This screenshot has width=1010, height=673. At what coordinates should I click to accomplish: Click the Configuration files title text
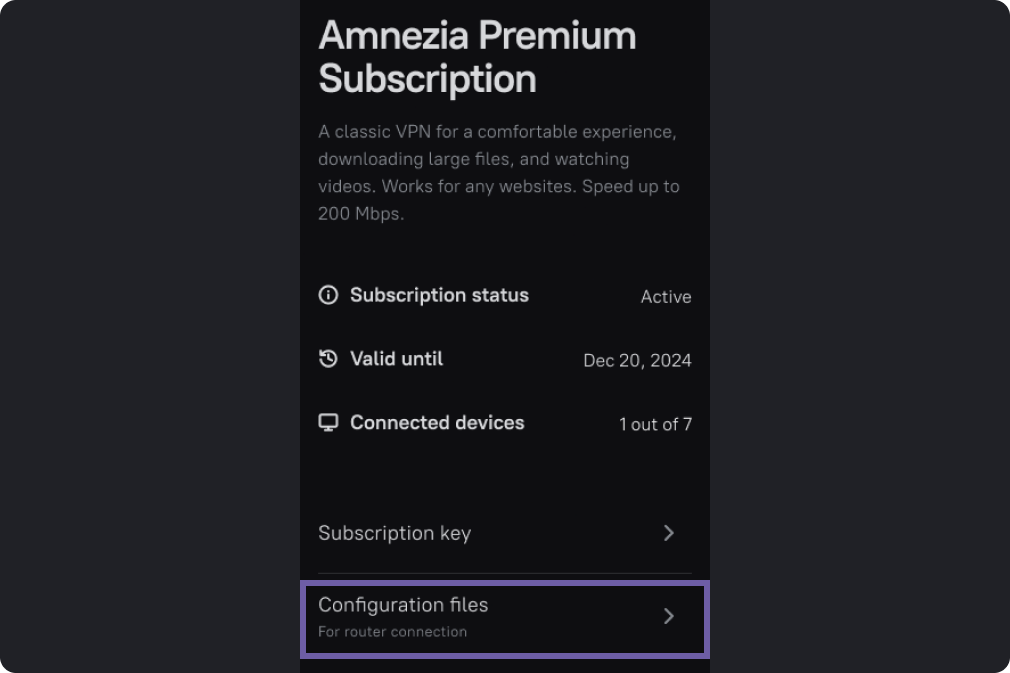403,605
